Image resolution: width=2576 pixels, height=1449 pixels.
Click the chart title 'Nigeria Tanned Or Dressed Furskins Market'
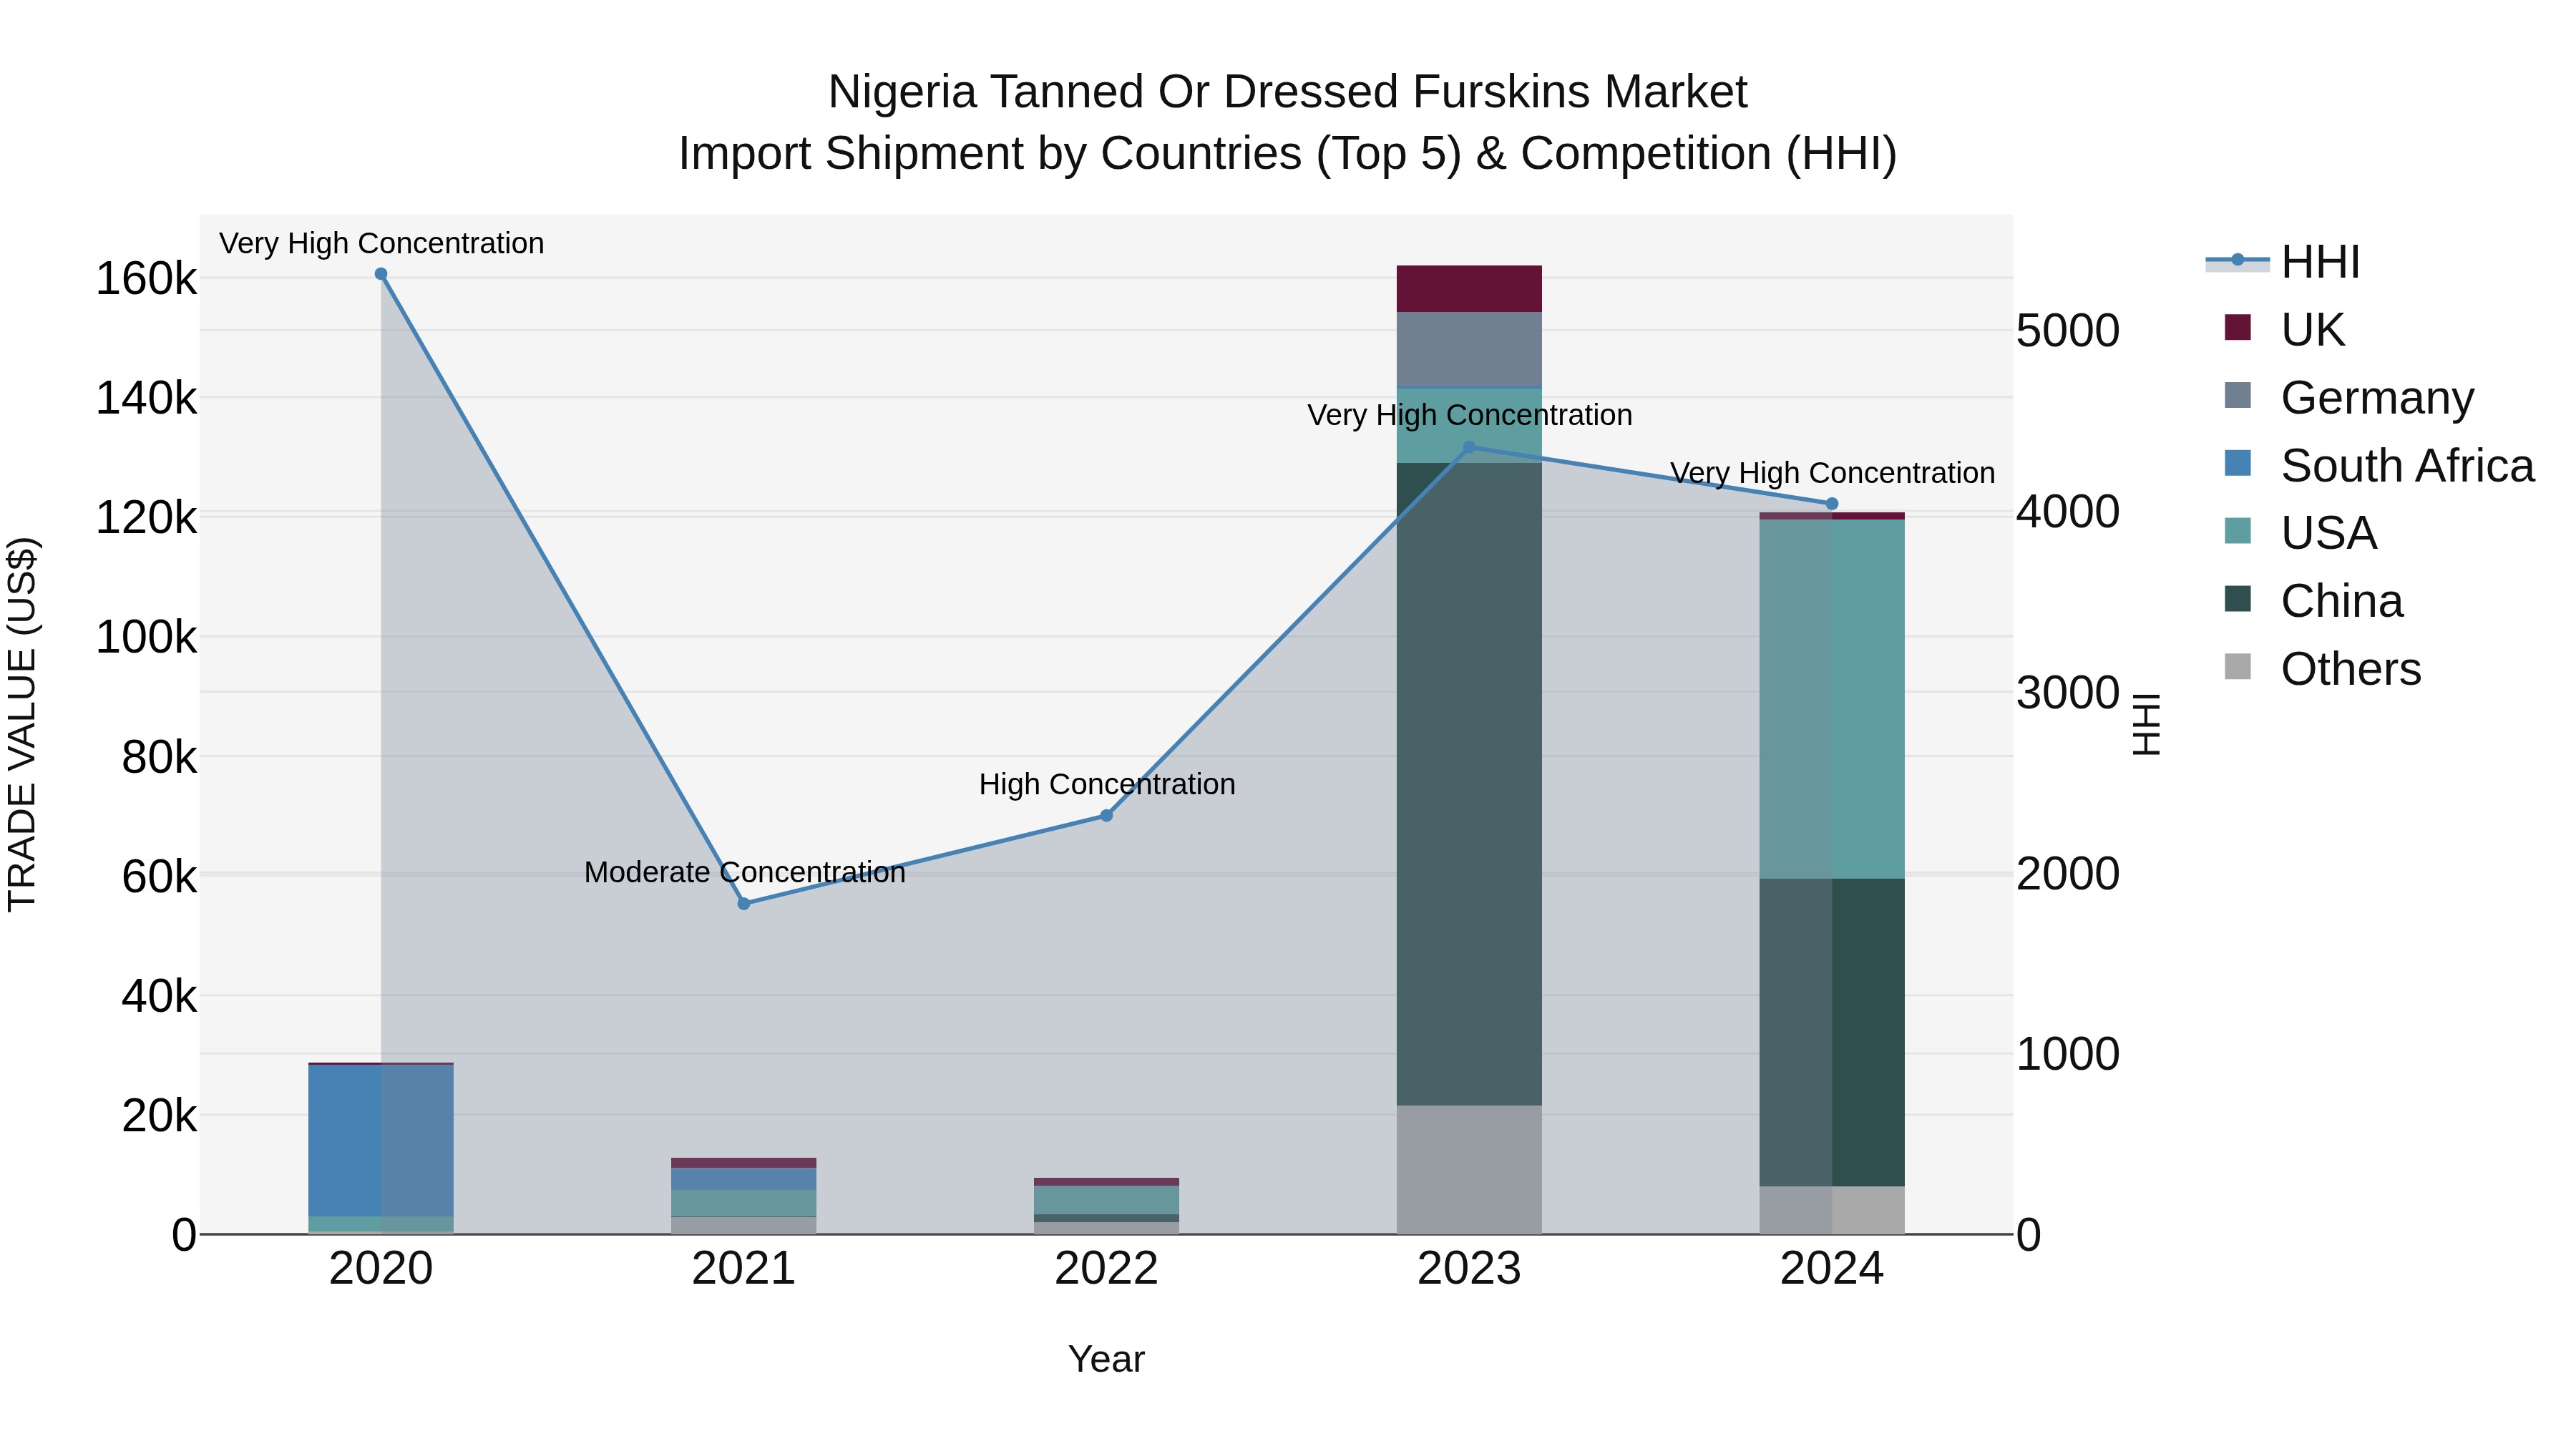1288,92
